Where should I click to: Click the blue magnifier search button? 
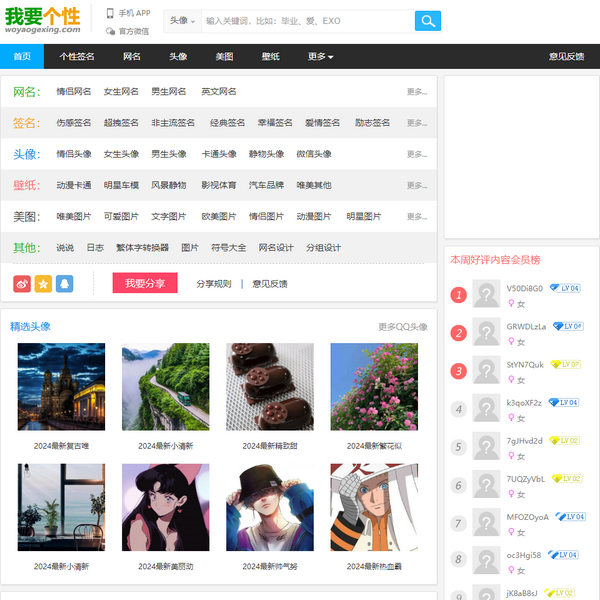[427, 21]
